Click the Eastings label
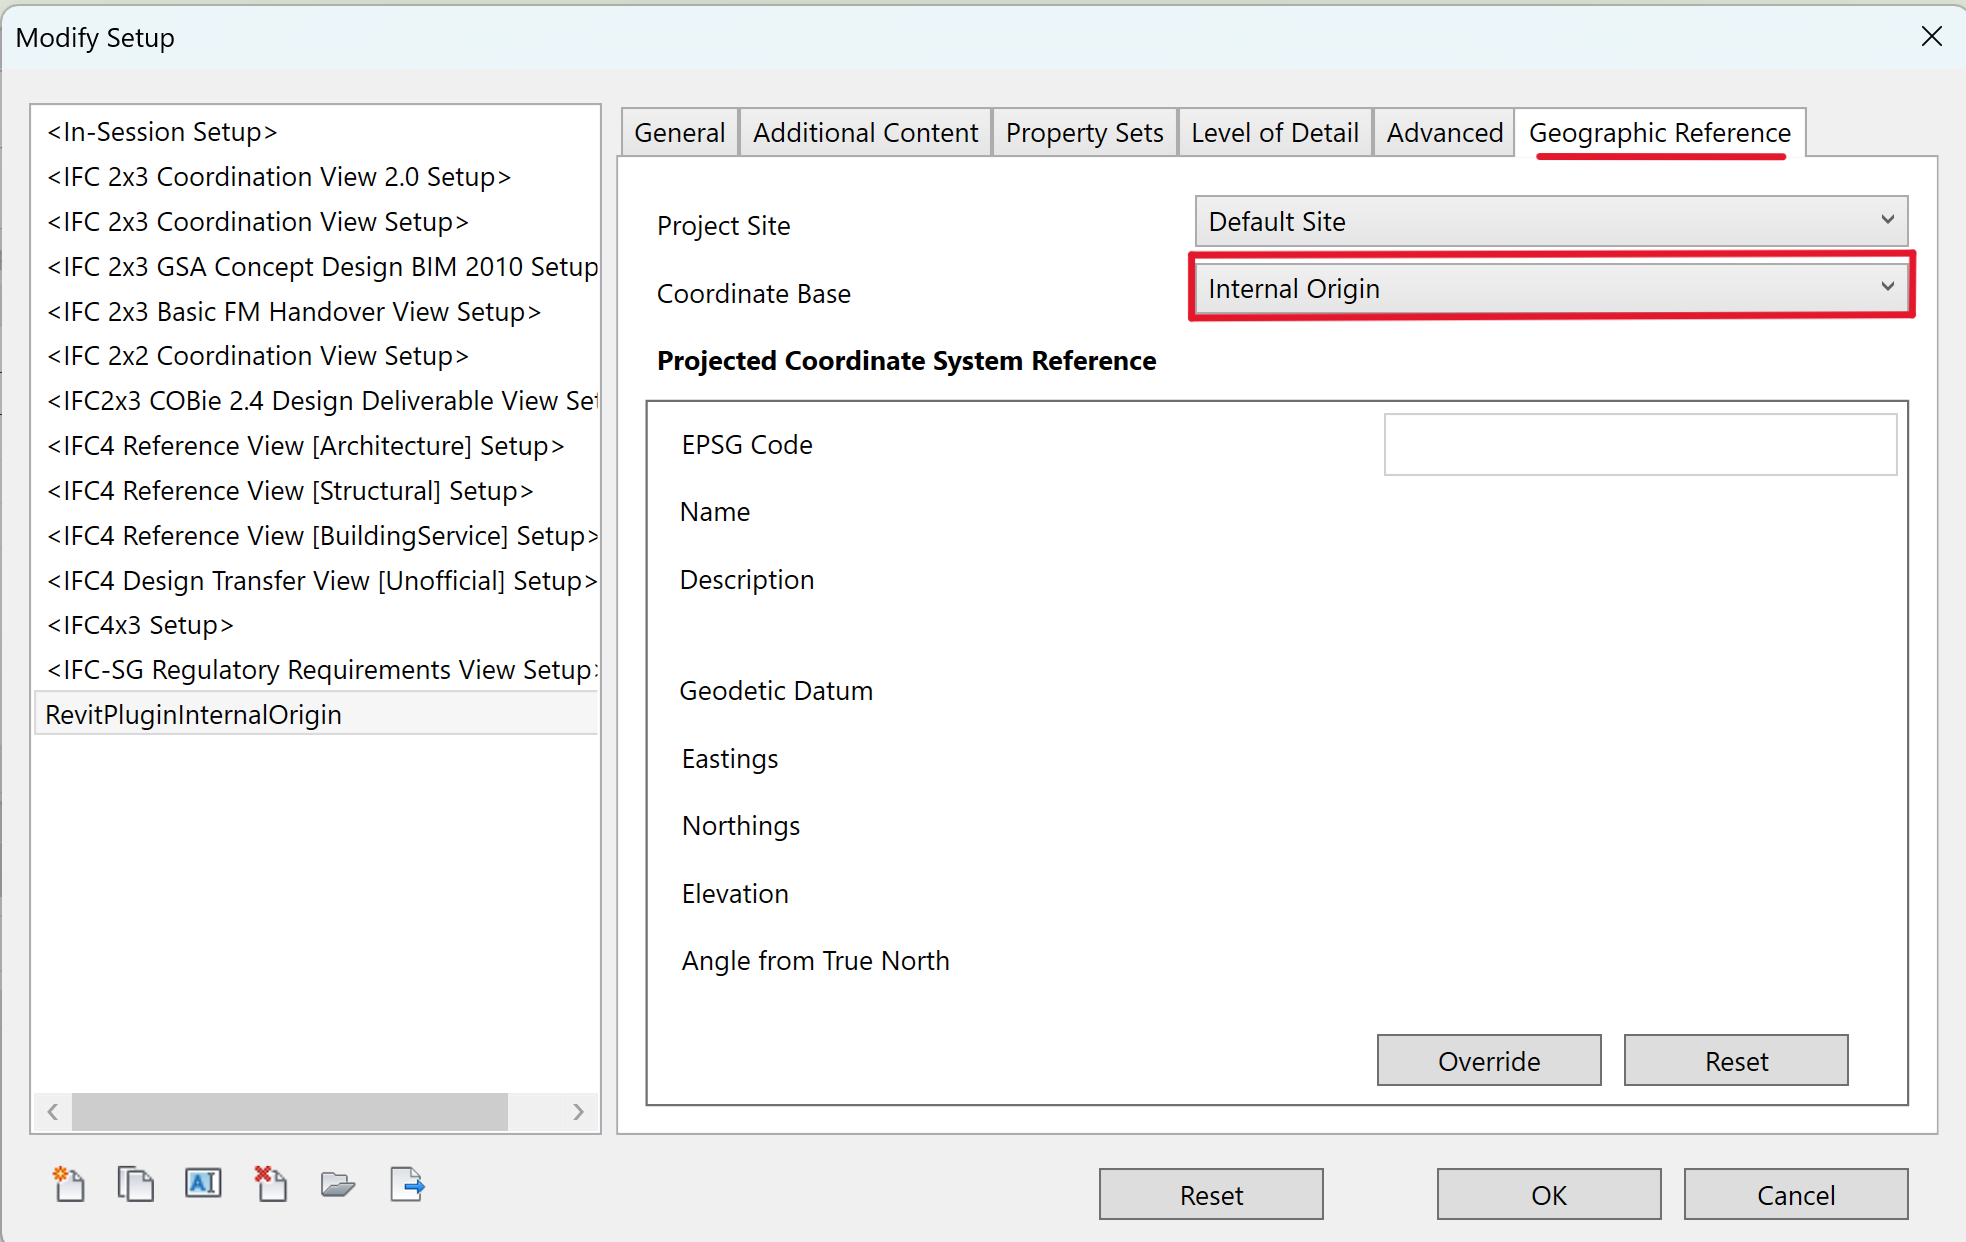Screen dimensions: 1966x1242 (730, 759)
